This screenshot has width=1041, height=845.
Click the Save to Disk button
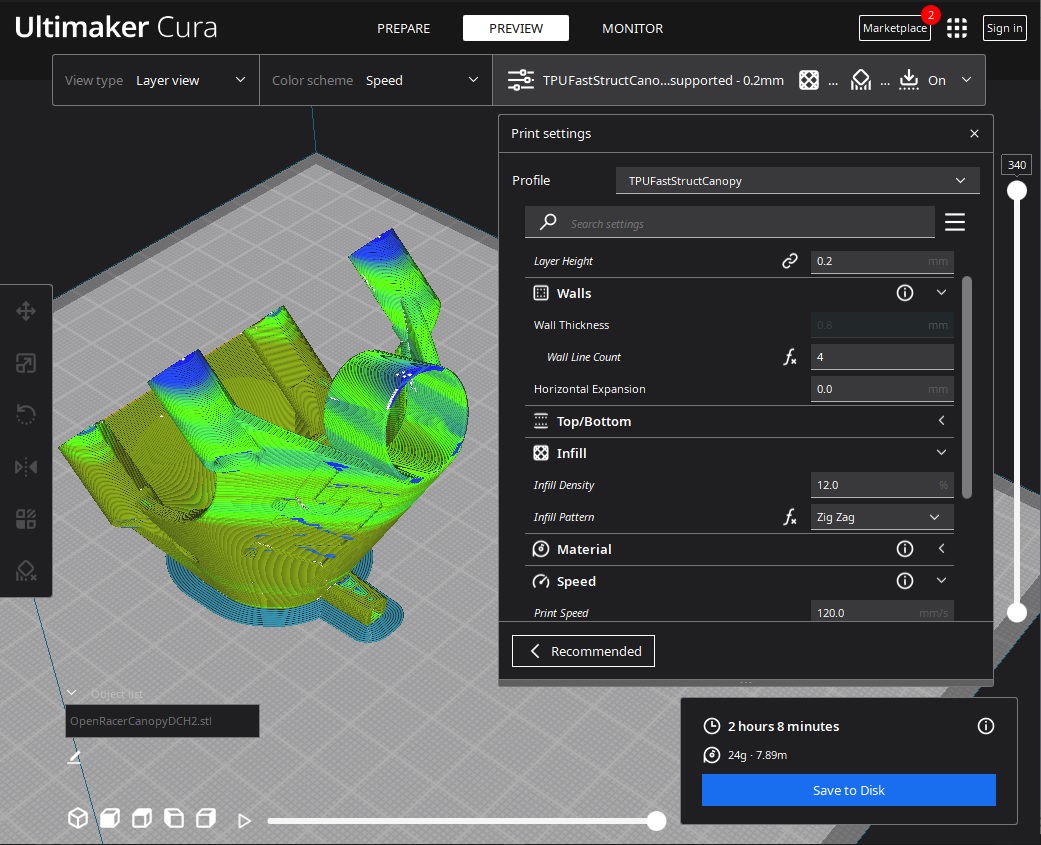(848, 790)
